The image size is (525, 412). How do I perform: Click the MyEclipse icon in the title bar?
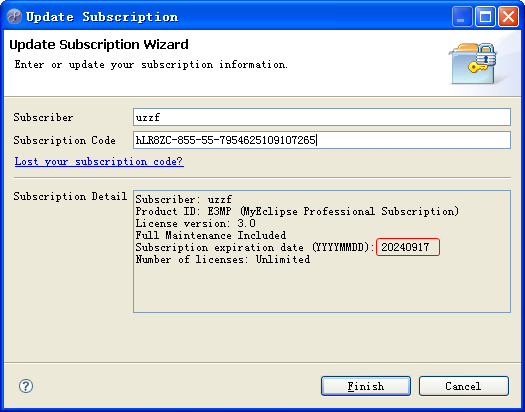[14, 16]
